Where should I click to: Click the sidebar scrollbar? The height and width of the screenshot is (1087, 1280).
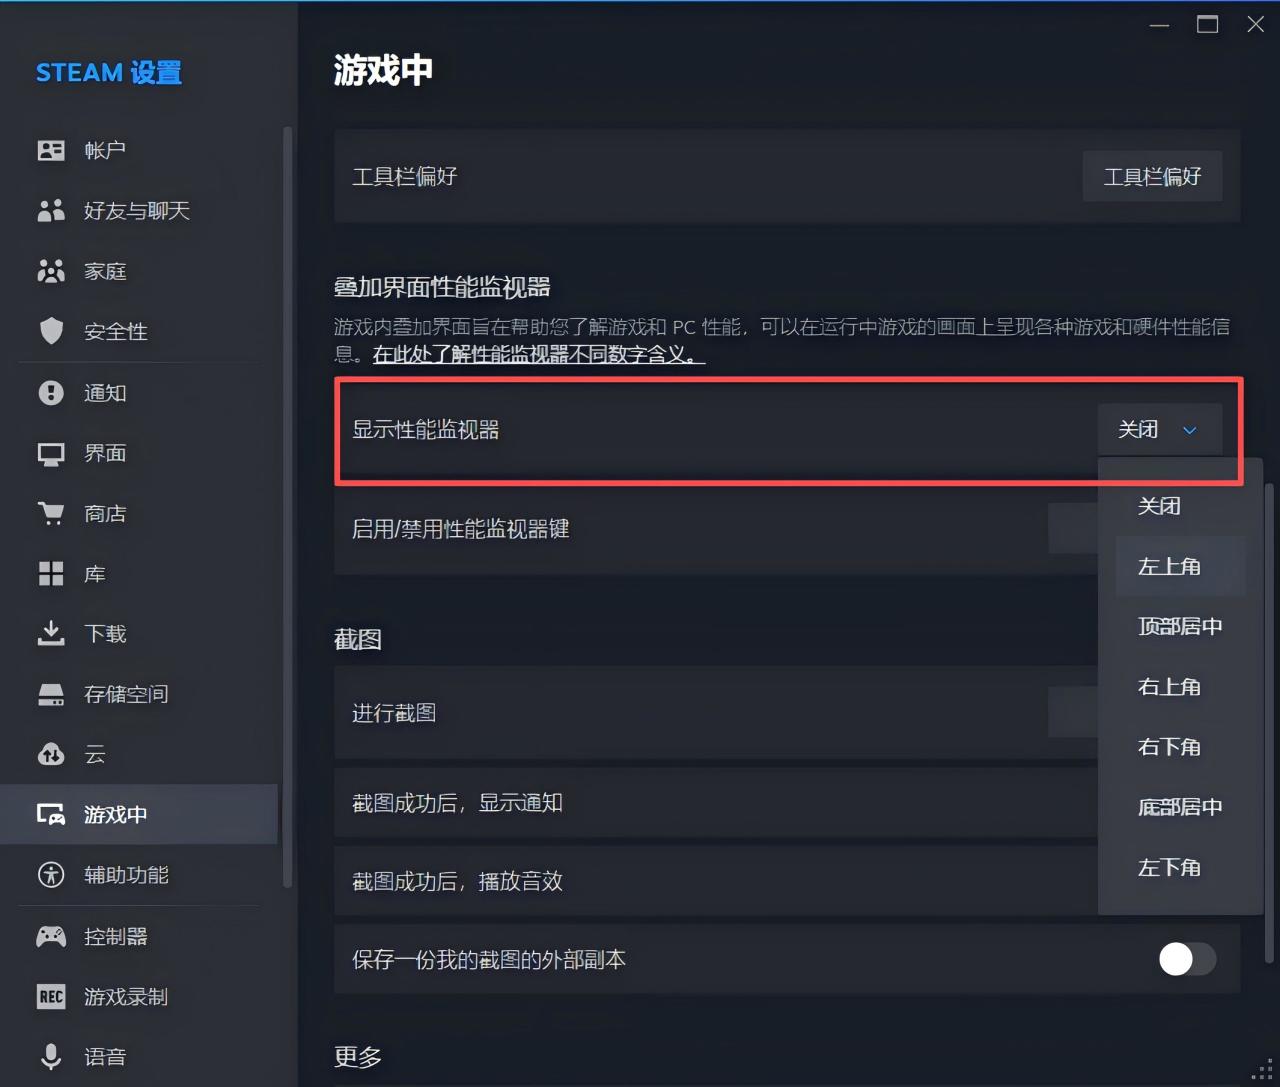(288, 507)
